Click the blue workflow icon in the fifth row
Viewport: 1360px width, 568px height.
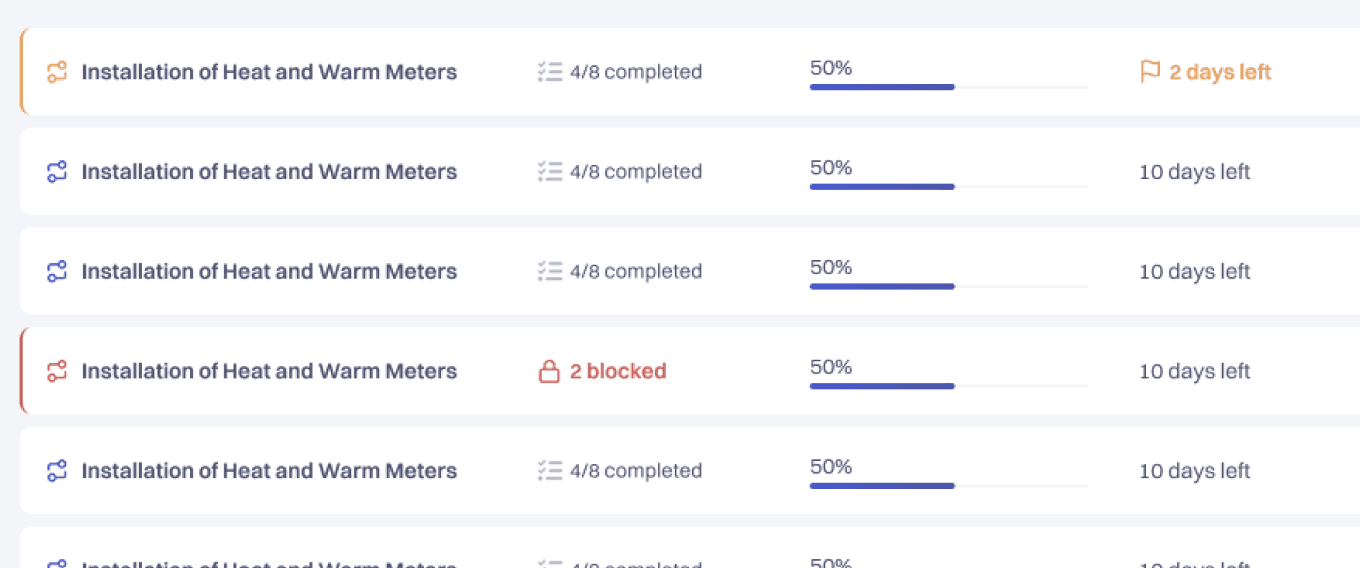[x=57, y=471]
